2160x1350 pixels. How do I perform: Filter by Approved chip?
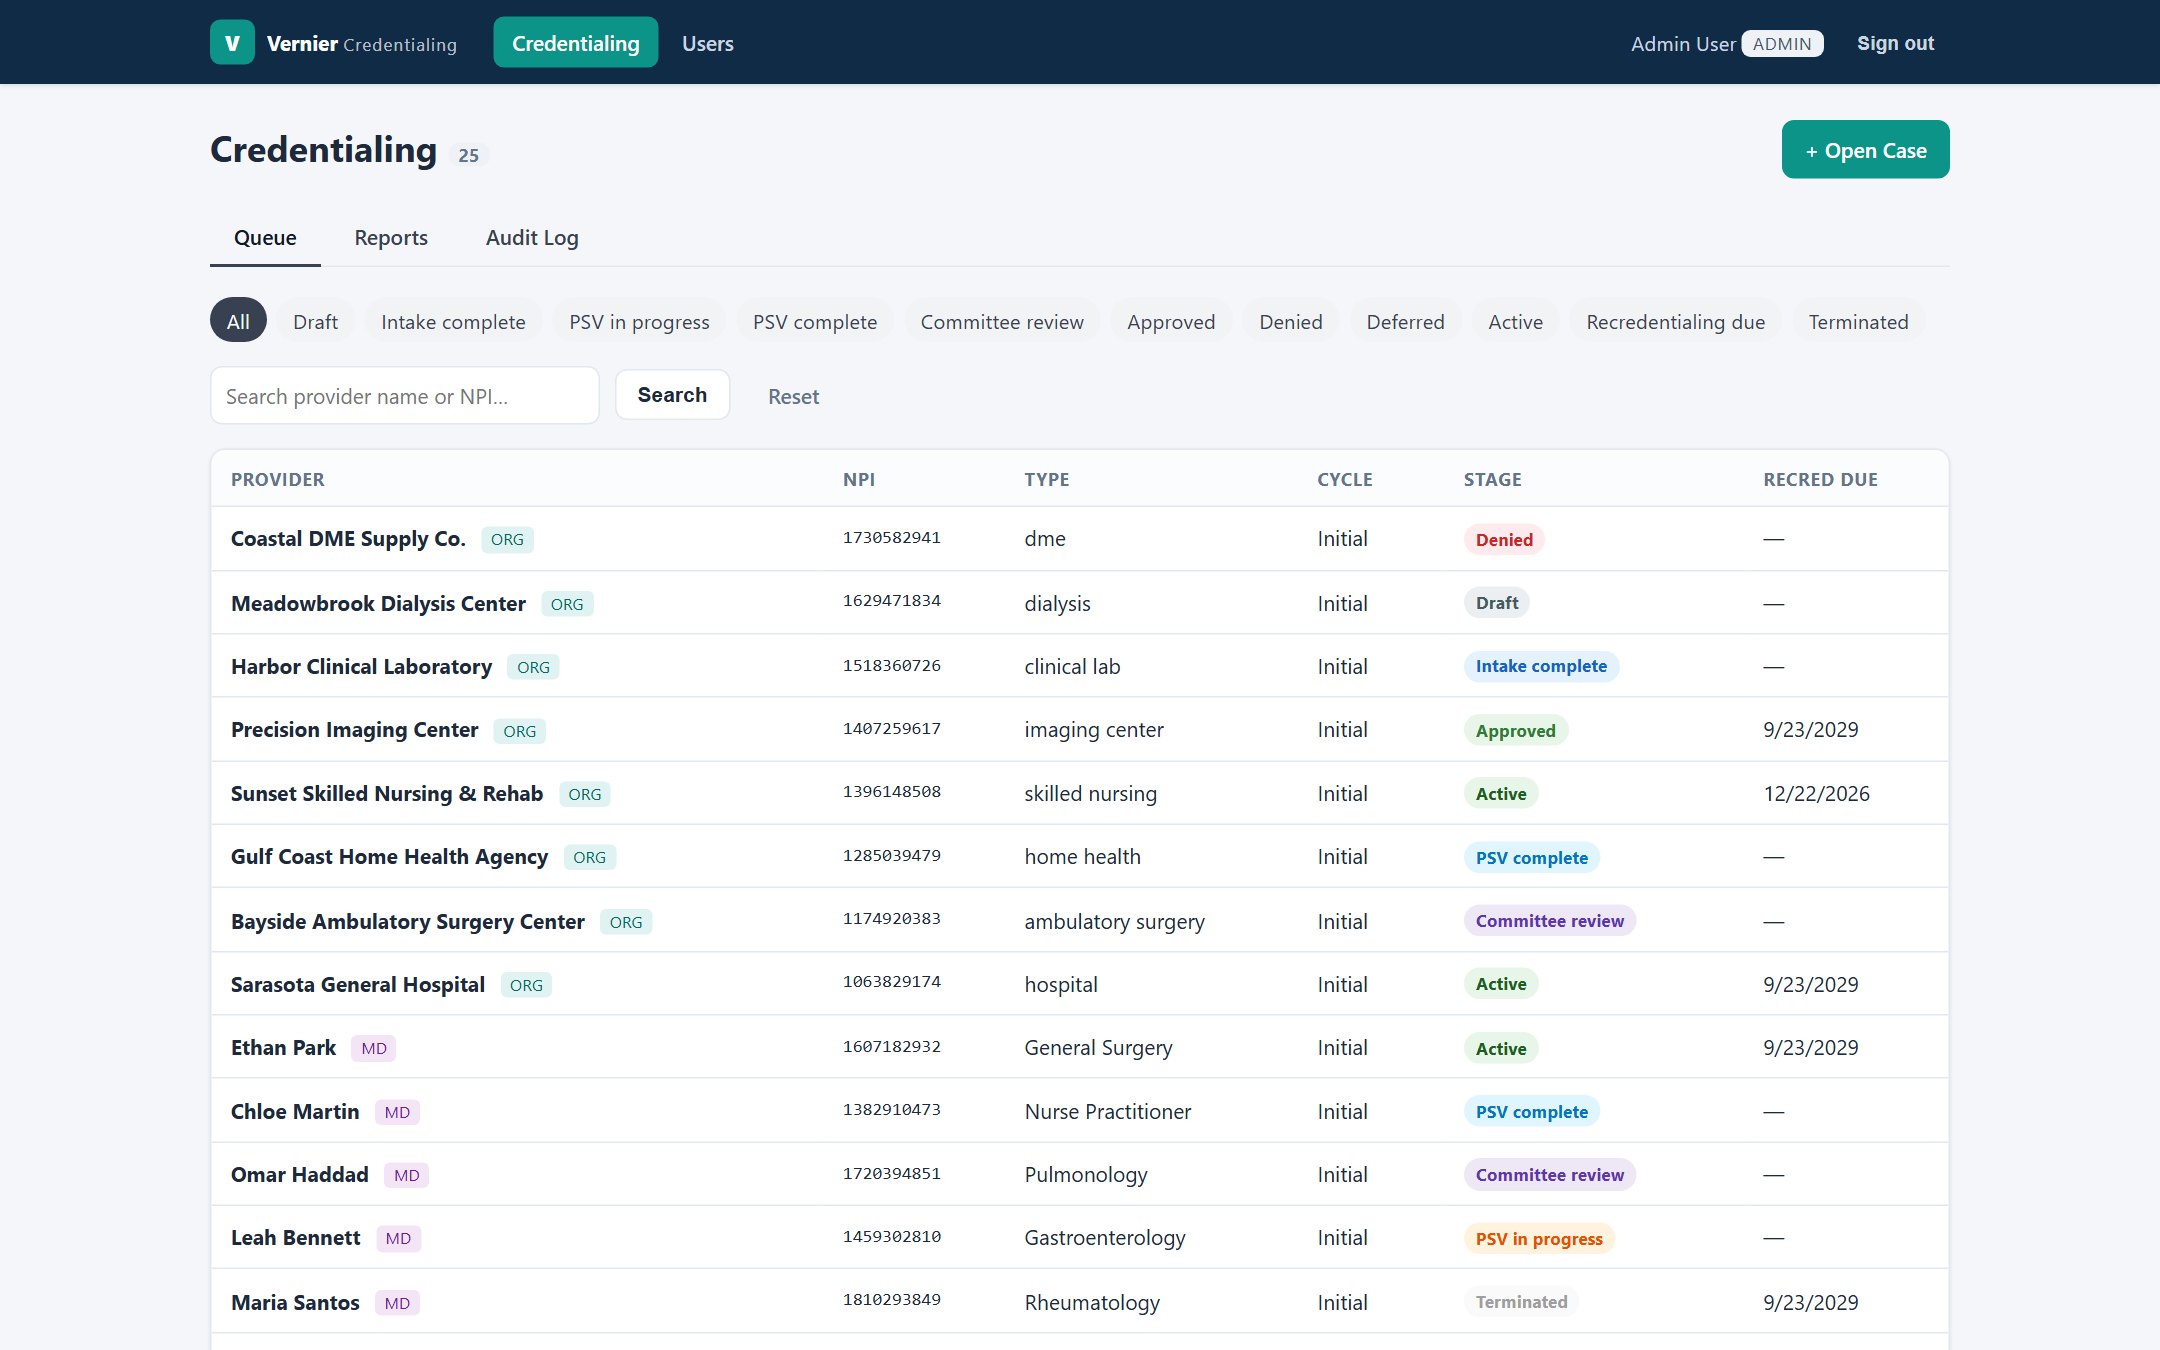(1171, 321)
